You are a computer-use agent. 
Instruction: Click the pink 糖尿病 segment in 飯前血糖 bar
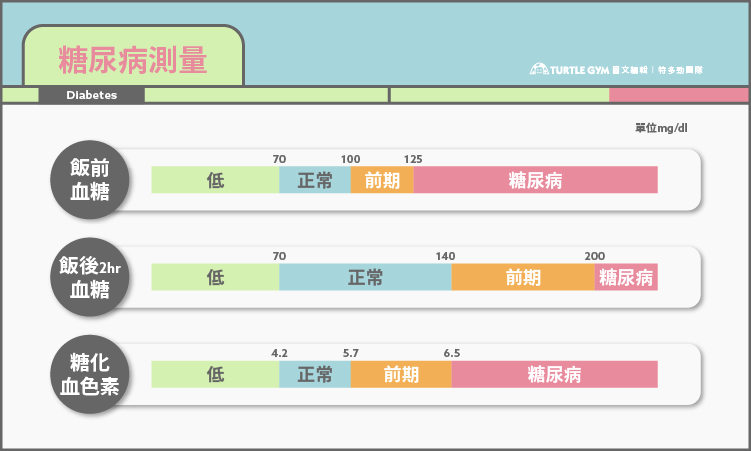coord(535,180)
